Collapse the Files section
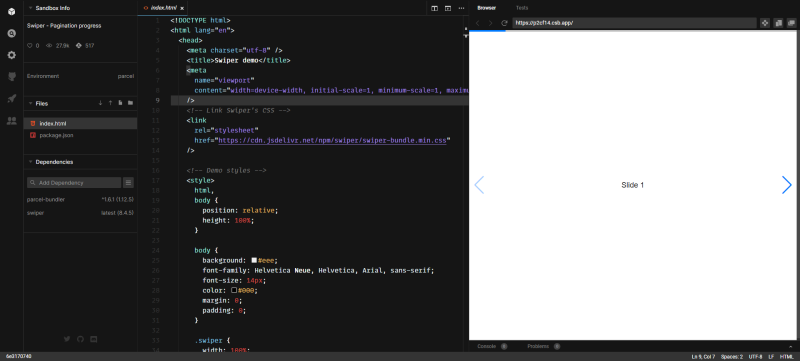 [x=31, y=104]
